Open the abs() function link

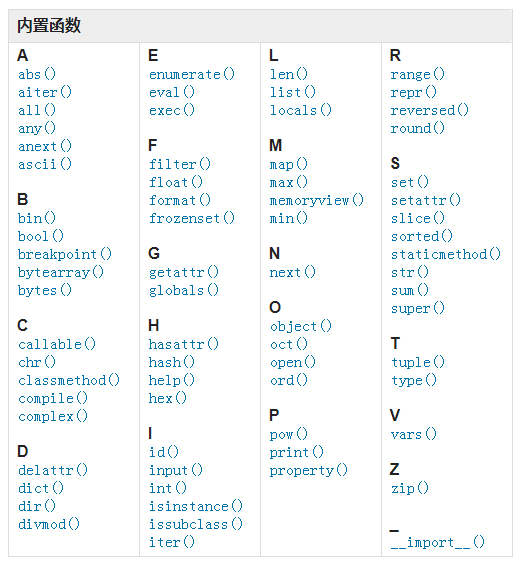[x=37, y=74]
